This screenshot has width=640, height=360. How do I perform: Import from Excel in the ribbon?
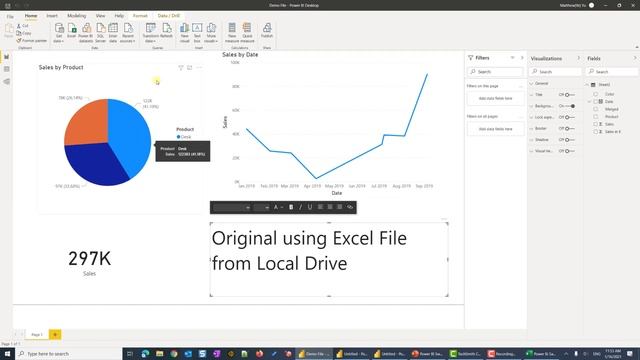[x=72, y=31]
